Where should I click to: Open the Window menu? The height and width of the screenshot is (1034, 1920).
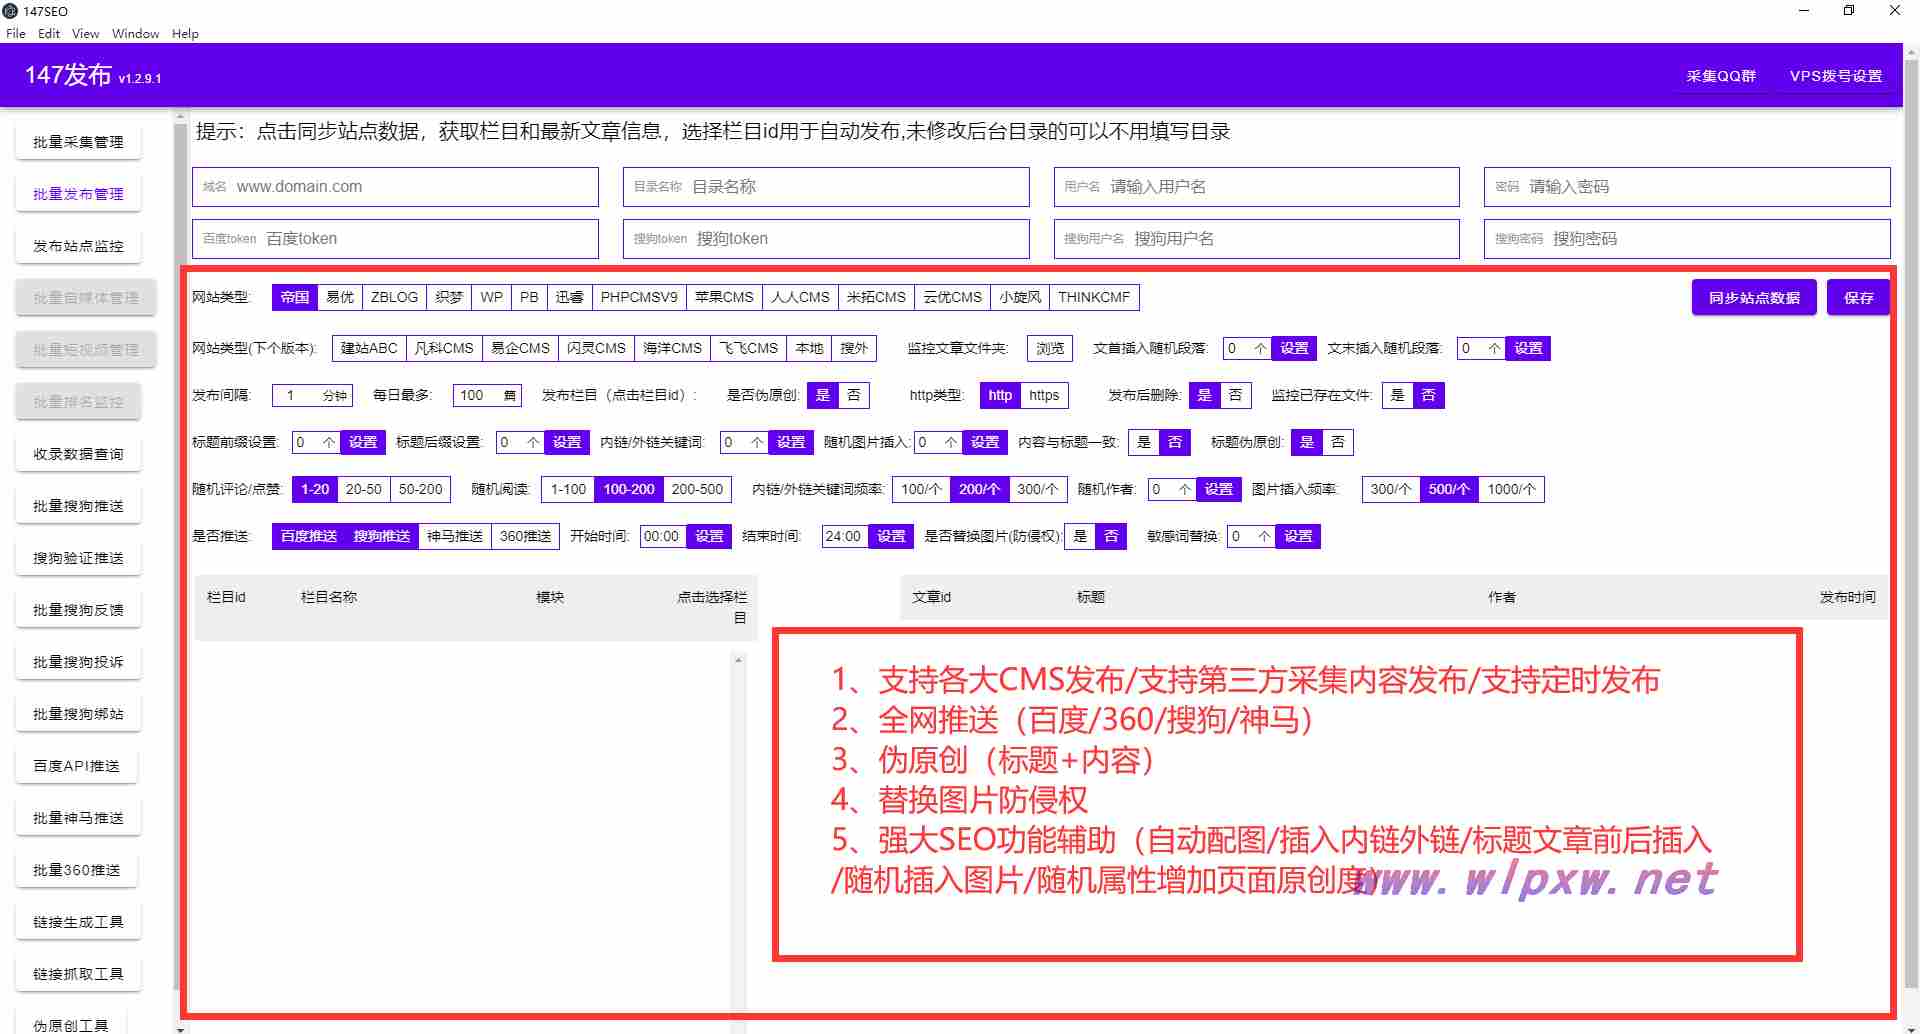tap(136, 33)
